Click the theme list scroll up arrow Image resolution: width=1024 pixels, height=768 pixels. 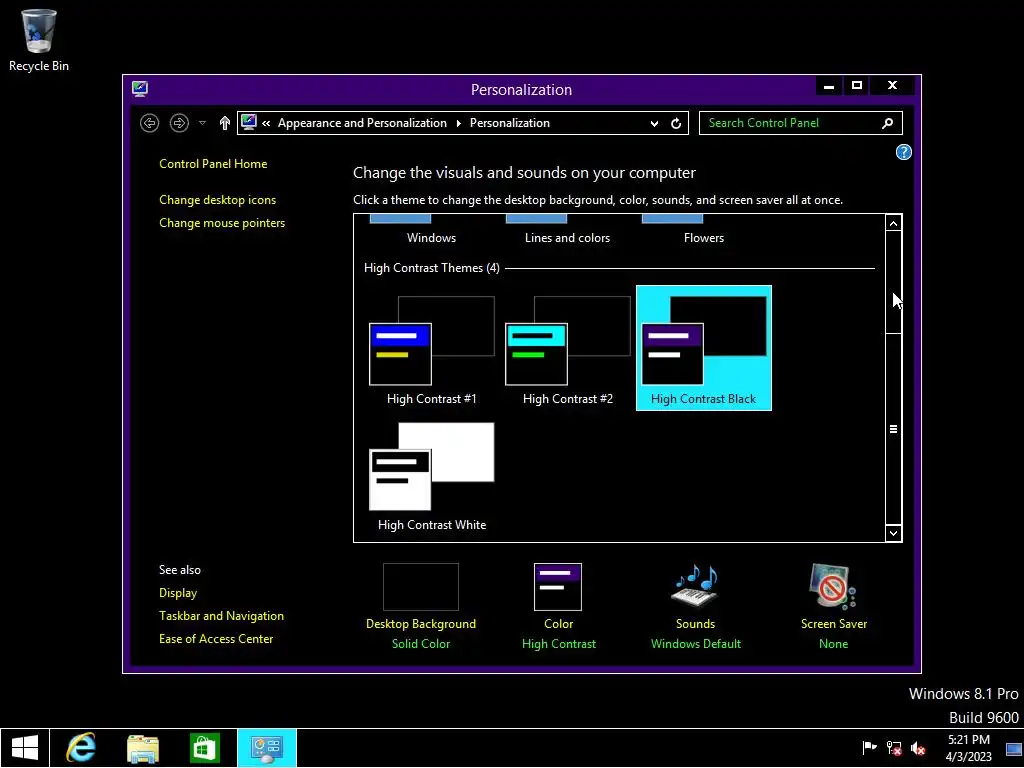pos(893,223)
